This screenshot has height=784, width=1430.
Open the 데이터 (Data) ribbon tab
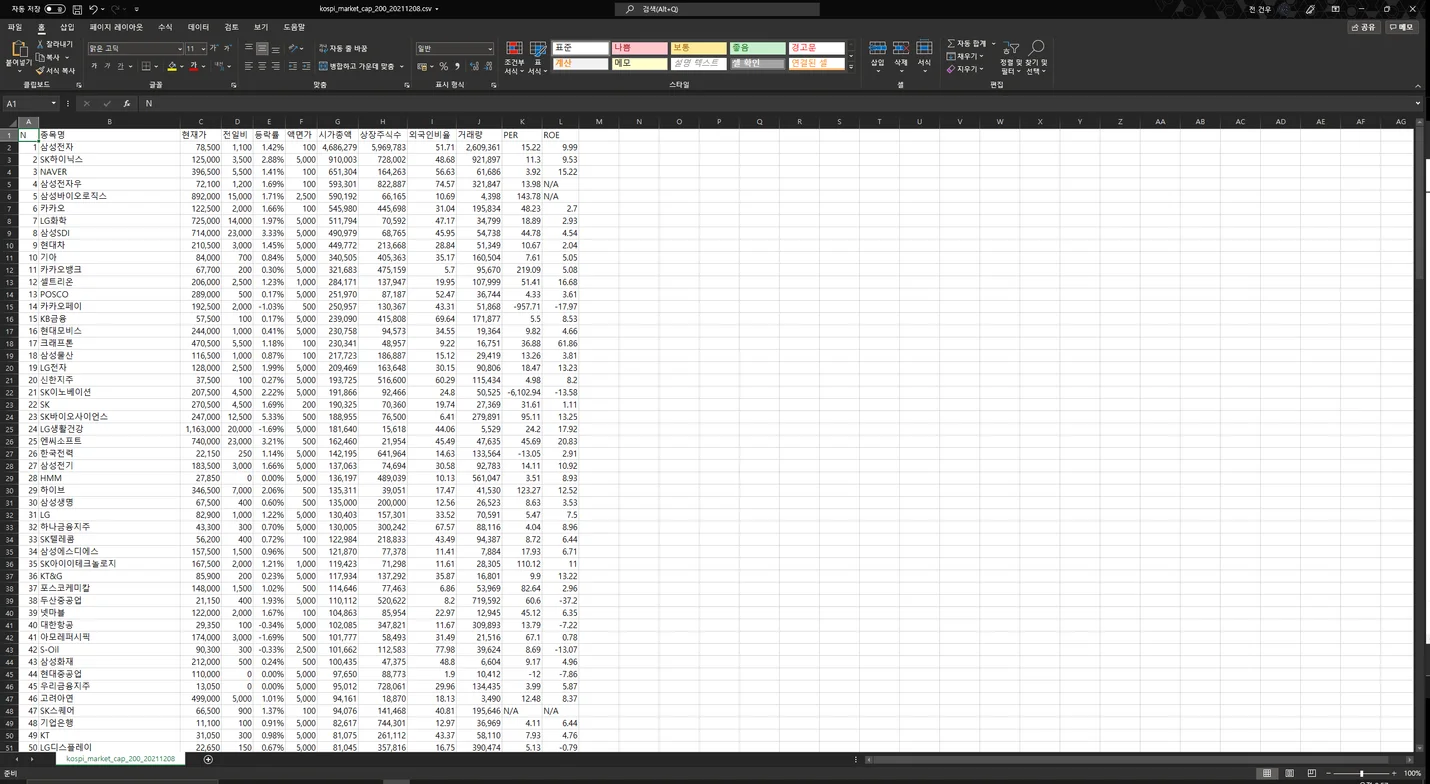[x=199, y=27]
